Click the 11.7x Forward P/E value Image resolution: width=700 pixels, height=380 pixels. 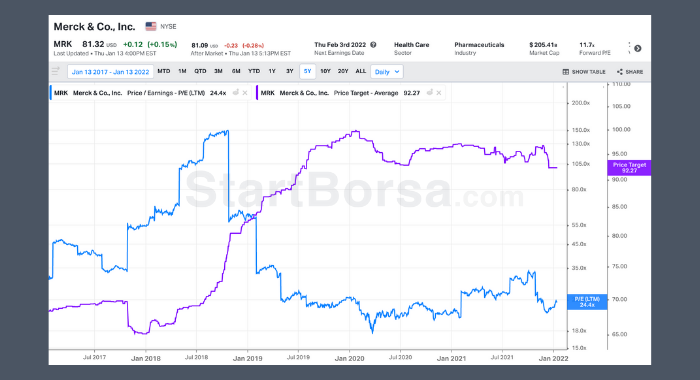[x=587, y=45]
